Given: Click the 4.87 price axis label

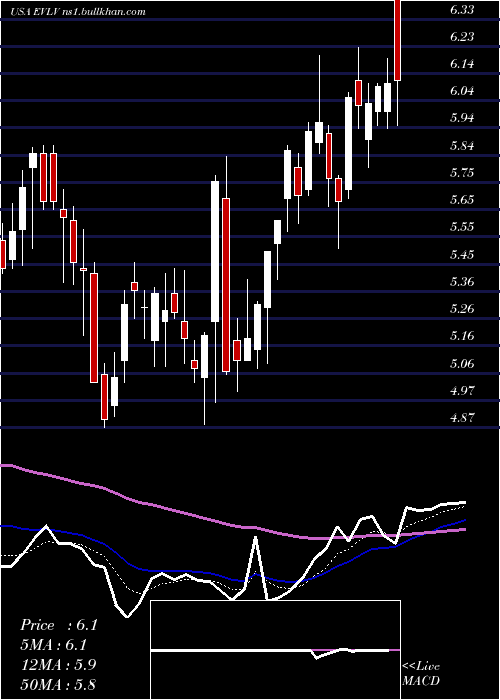Looking at the screenshot, I should [x=462, y=417].
